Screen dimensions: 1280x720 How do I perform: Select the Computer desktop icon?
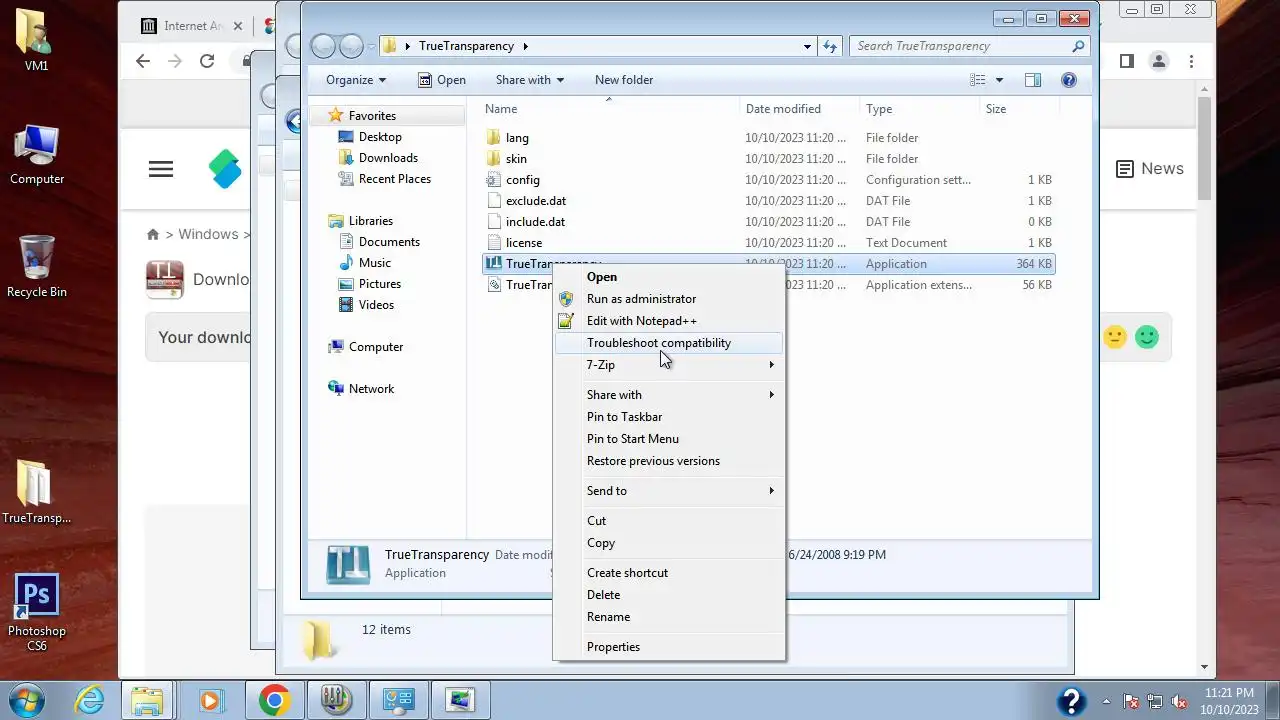[x=37, y=155]
